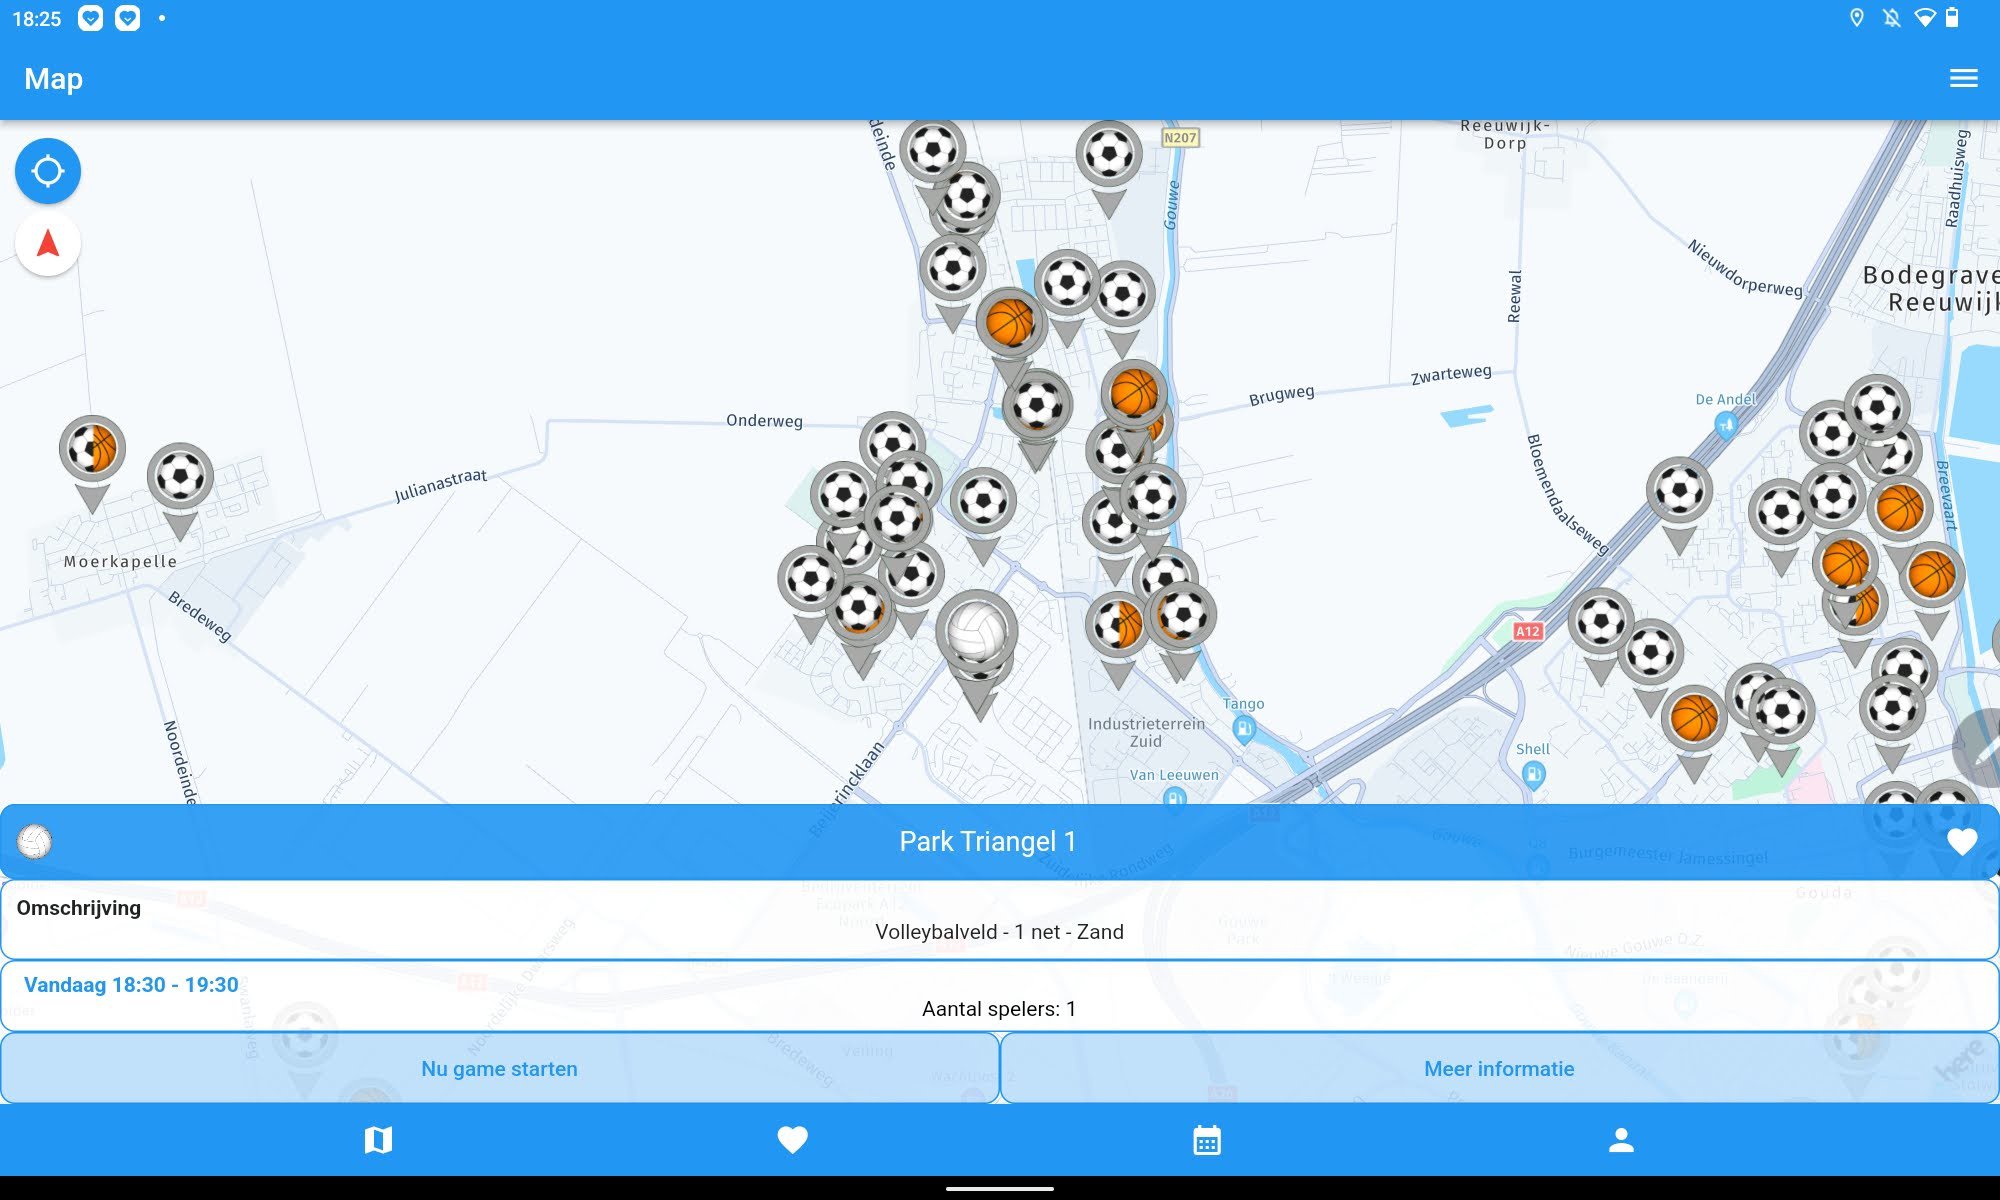Click the Vandaag 18:30 - 19:30 time slot
The image size is (2000, 1200).
pos(131,985)
